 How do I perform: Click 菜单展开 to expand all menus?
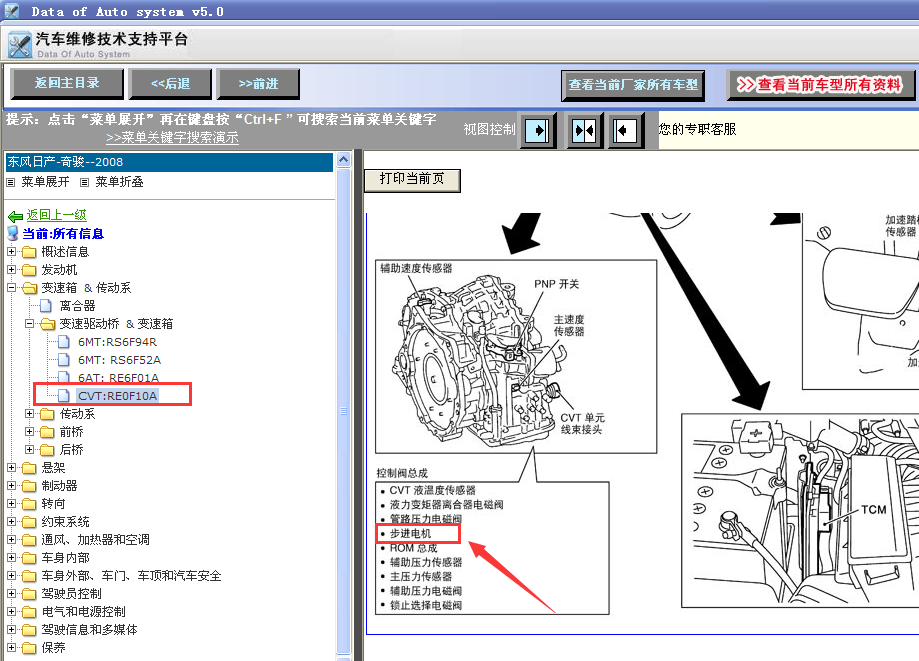[x=45, y=182]
